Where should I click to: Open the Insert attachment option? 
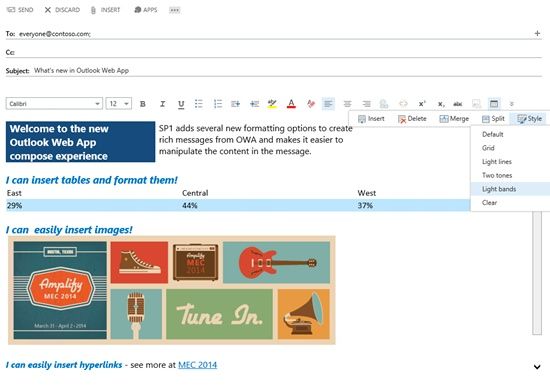(105, 10)
